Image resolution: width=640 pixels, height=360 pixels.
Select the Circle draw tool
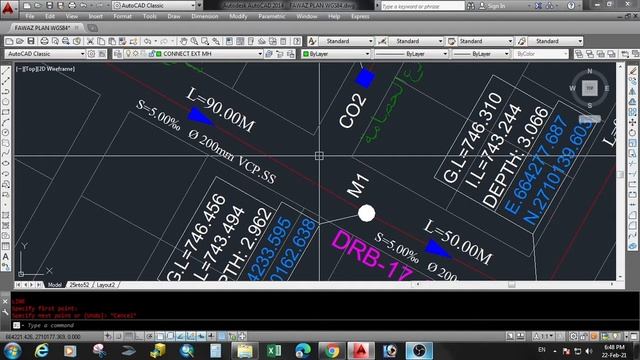click(6, 133)
